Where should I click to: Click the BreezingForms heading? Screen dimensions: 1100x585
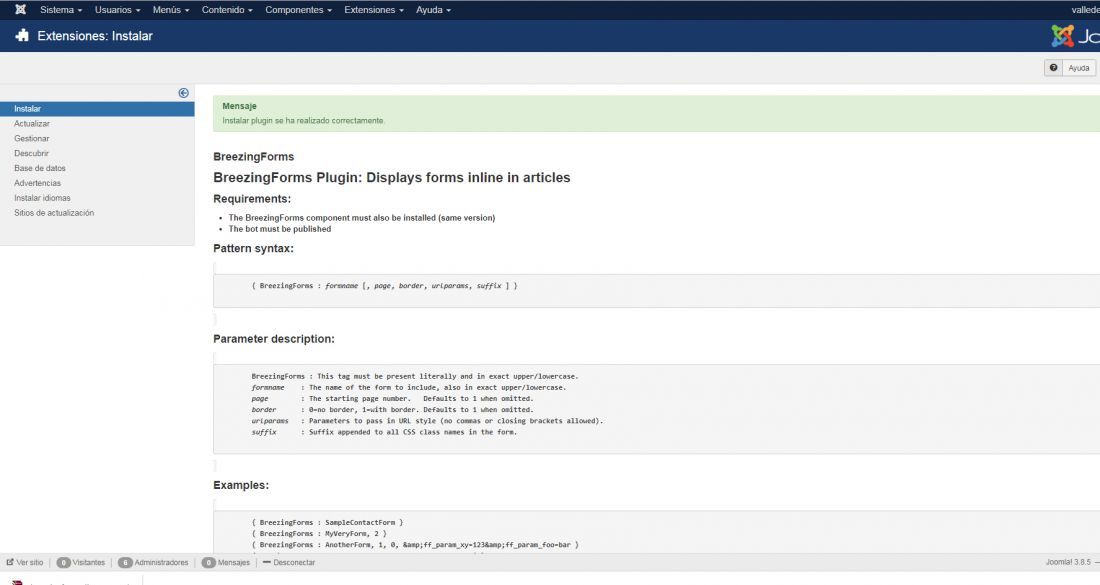point(253,156)
